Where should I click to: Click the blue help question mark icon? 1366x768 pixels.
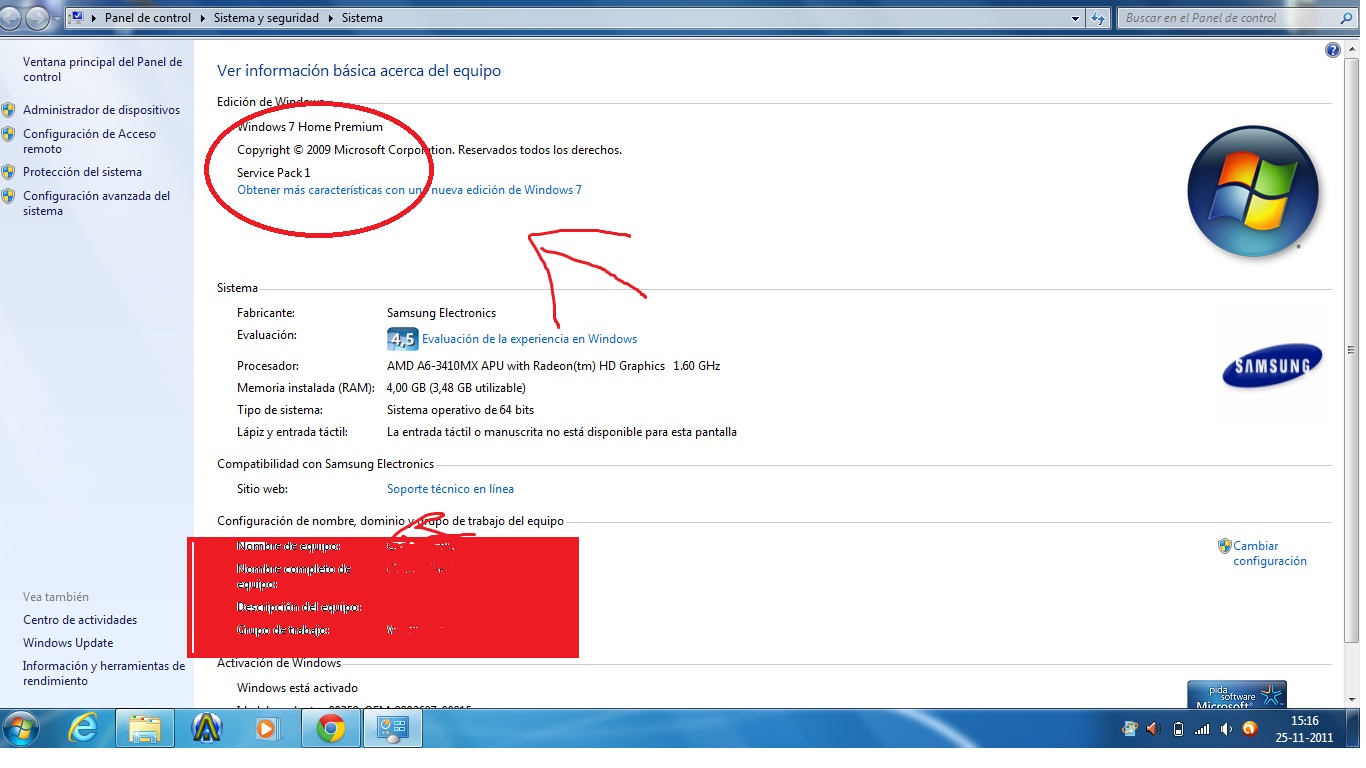[1332, 51]
